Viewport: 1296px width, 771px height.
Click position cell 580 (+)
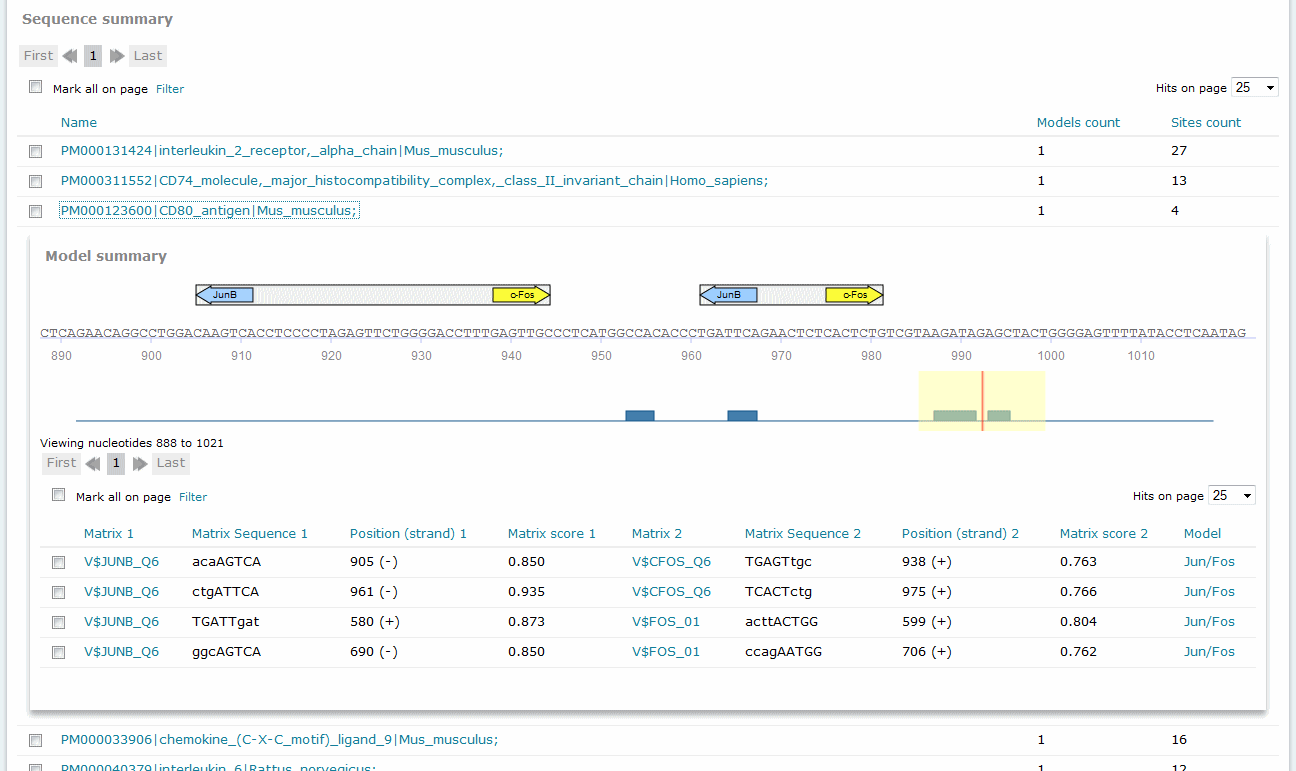pos(375,622)
